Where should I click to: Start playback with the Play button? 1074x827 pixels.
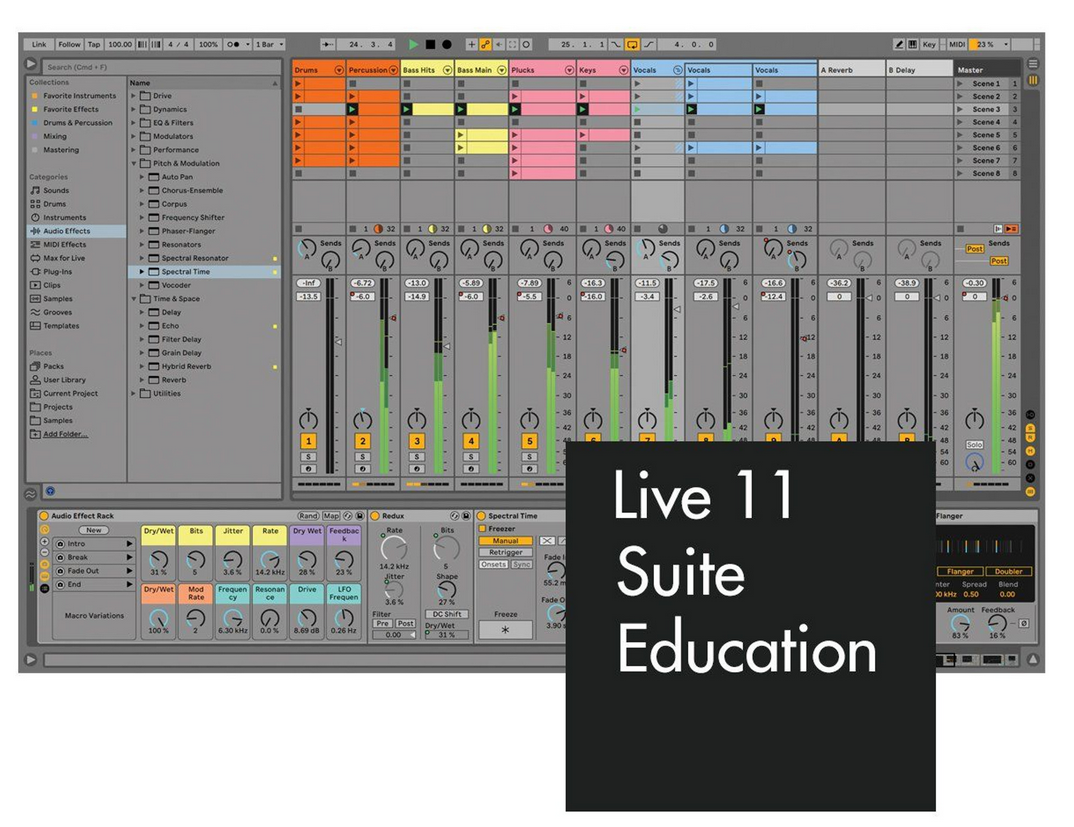(x=414, y=44)
